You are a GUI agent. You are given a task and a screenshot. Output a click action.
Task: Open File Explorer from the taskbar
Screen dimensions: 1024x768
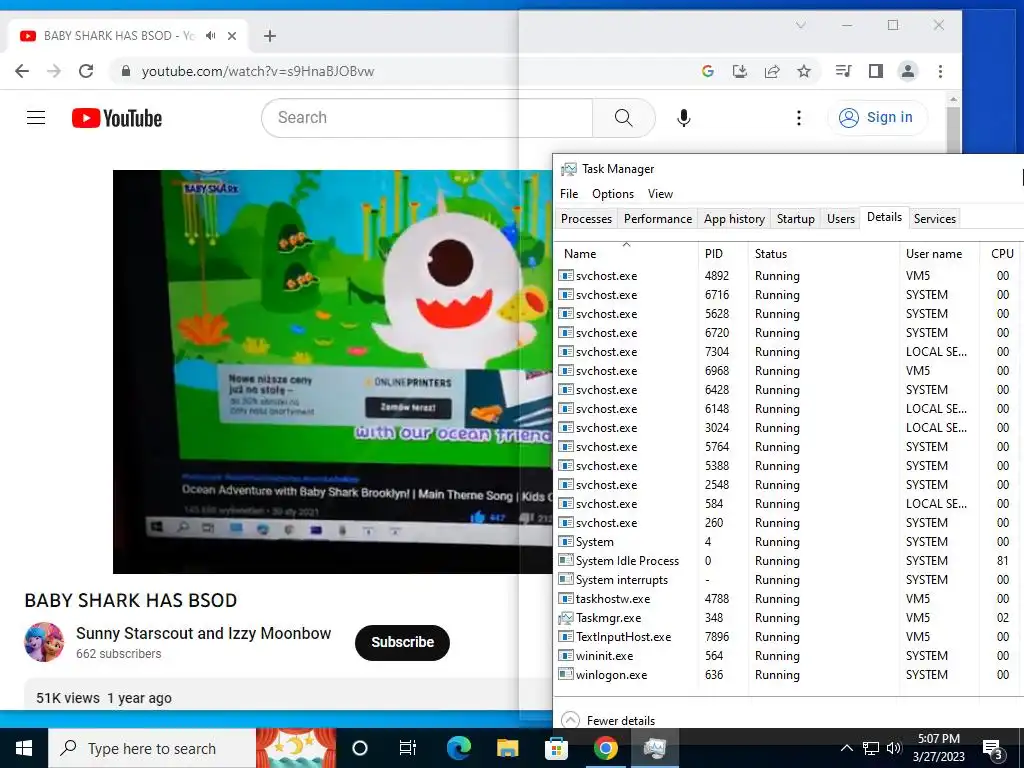pos(507,748)
